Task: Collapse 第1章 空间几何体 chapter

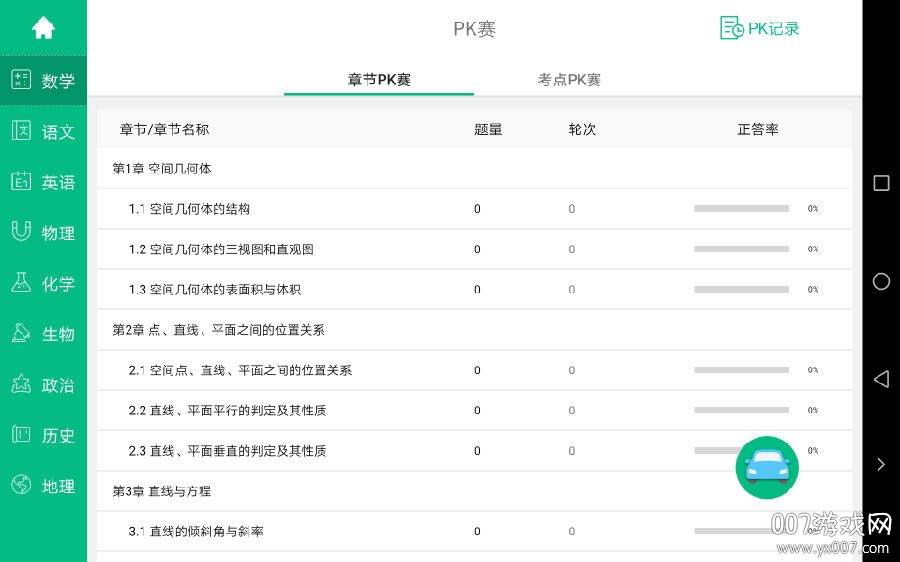Action: (162, 169)
